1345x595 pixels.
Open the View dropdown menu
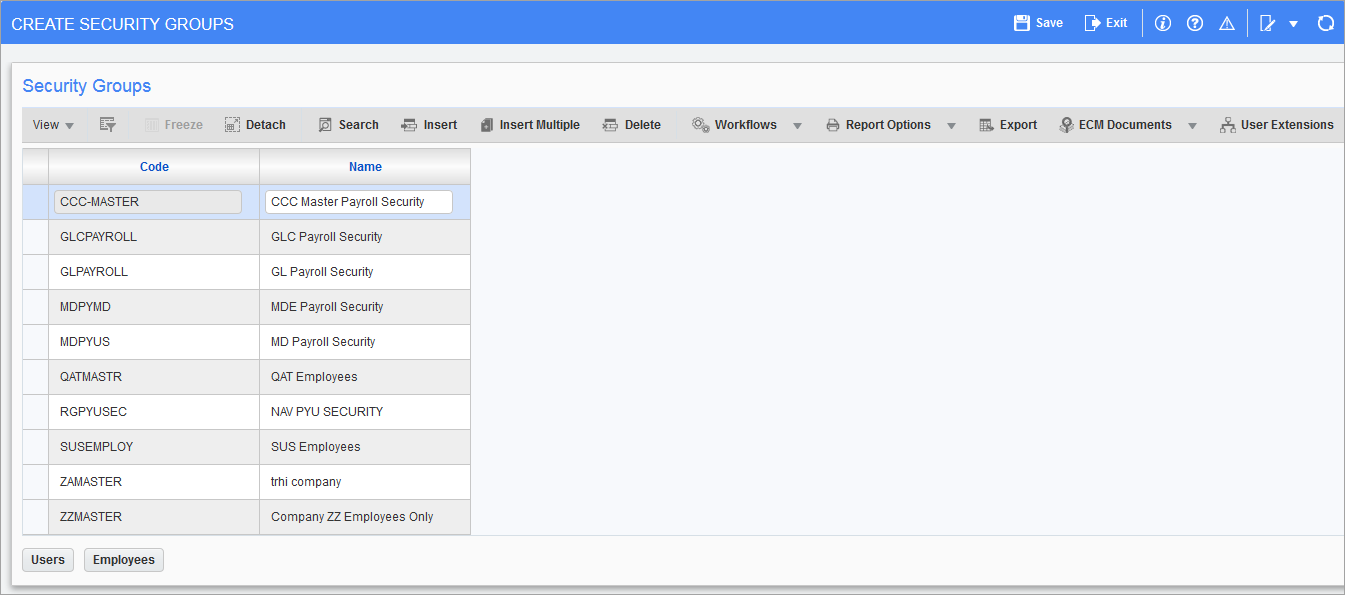point(53,125)
